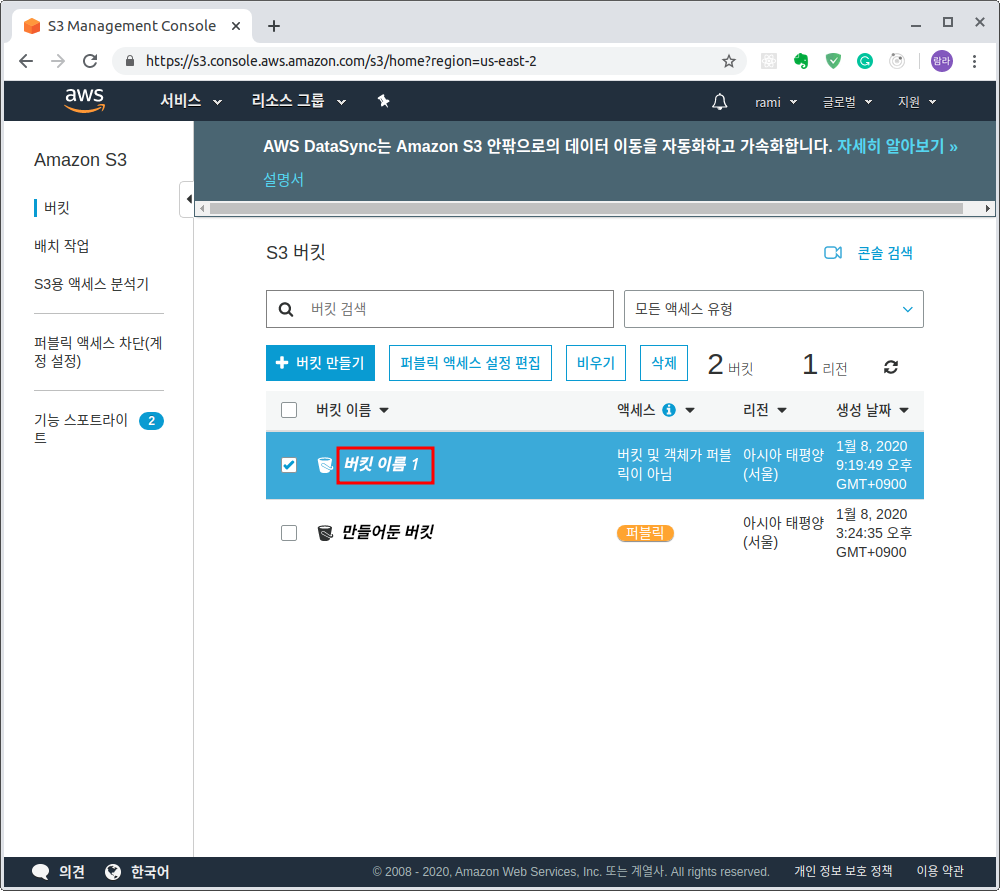Open 이용 약관 link

(x=940, y=871)
